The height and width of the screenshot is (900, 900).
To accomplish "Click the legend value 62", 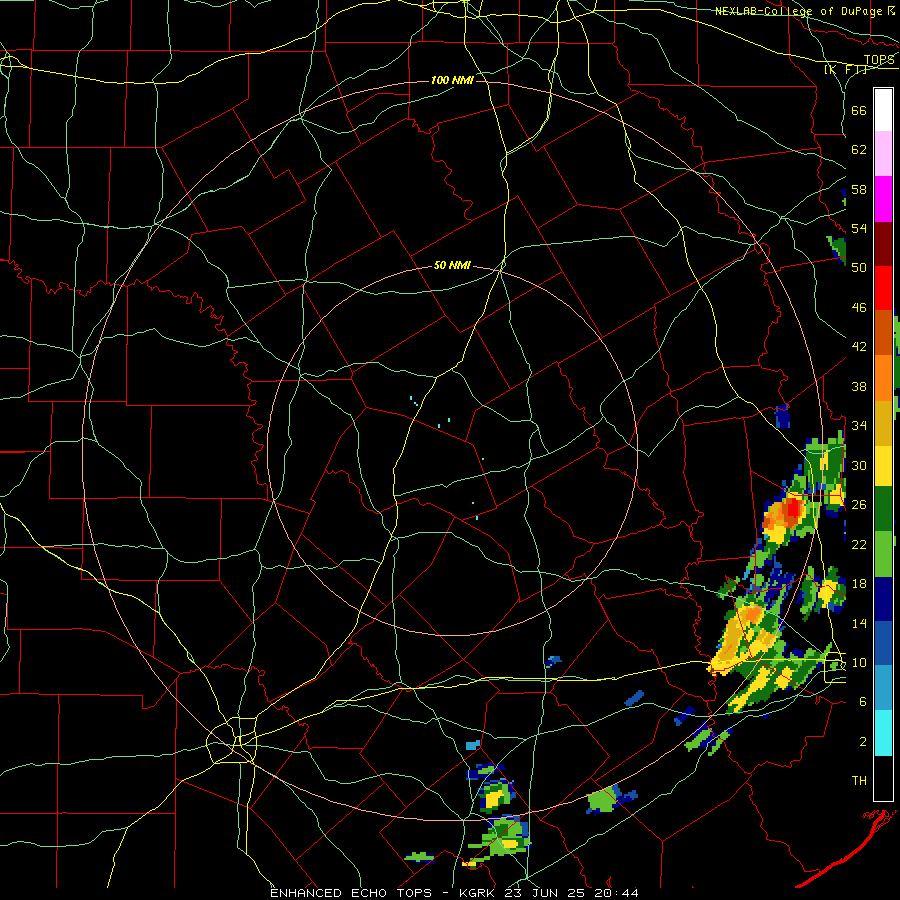I will [x=859, y=150].
